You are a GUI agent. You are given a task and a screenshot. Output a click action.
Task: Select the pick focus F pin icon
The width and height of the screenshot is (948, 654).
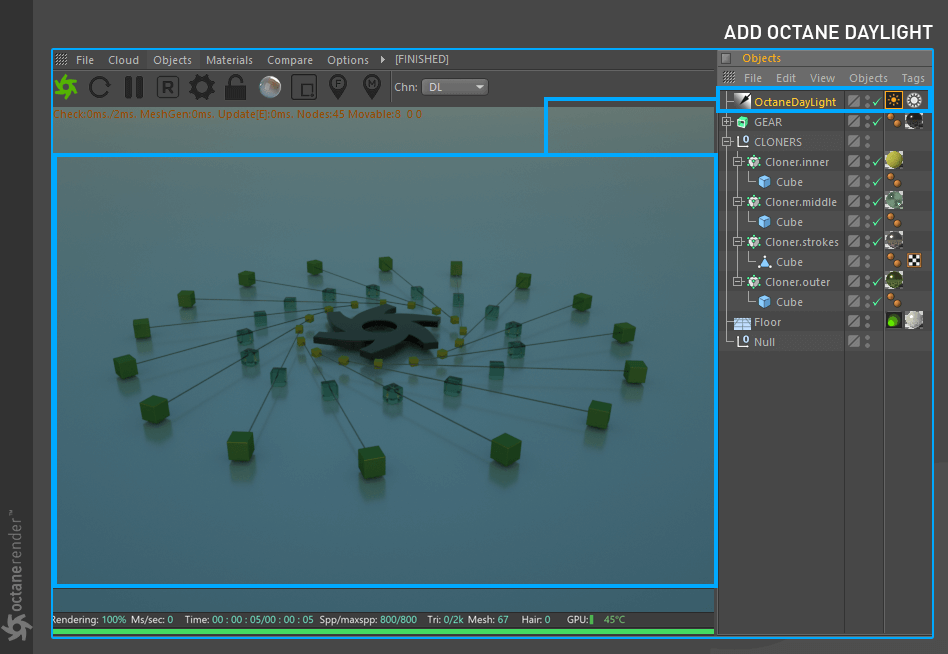tap(338, 87)
